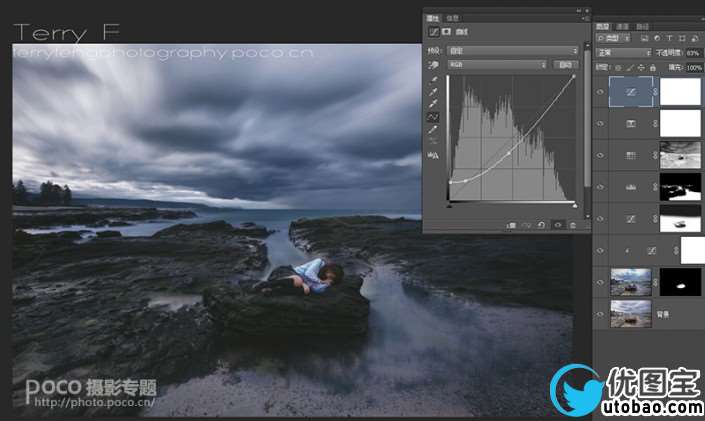Click the fill field showing 100%
The image size is (705, 421).
[x=694, y=67]
